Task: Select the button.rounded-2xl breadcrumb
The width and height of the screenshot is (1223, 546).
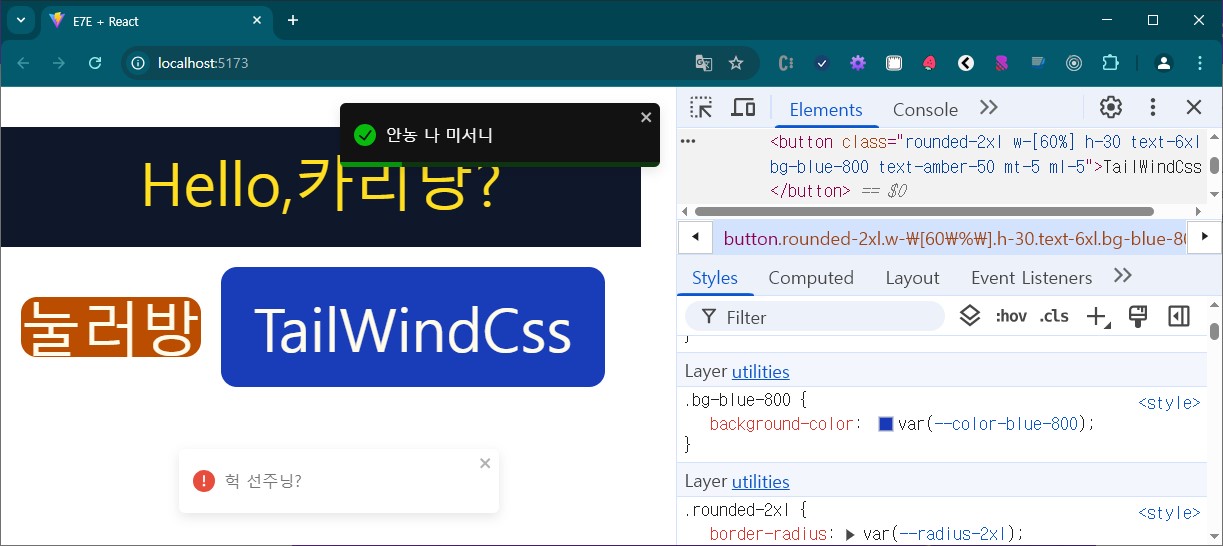Action: [x=953, y=238]
